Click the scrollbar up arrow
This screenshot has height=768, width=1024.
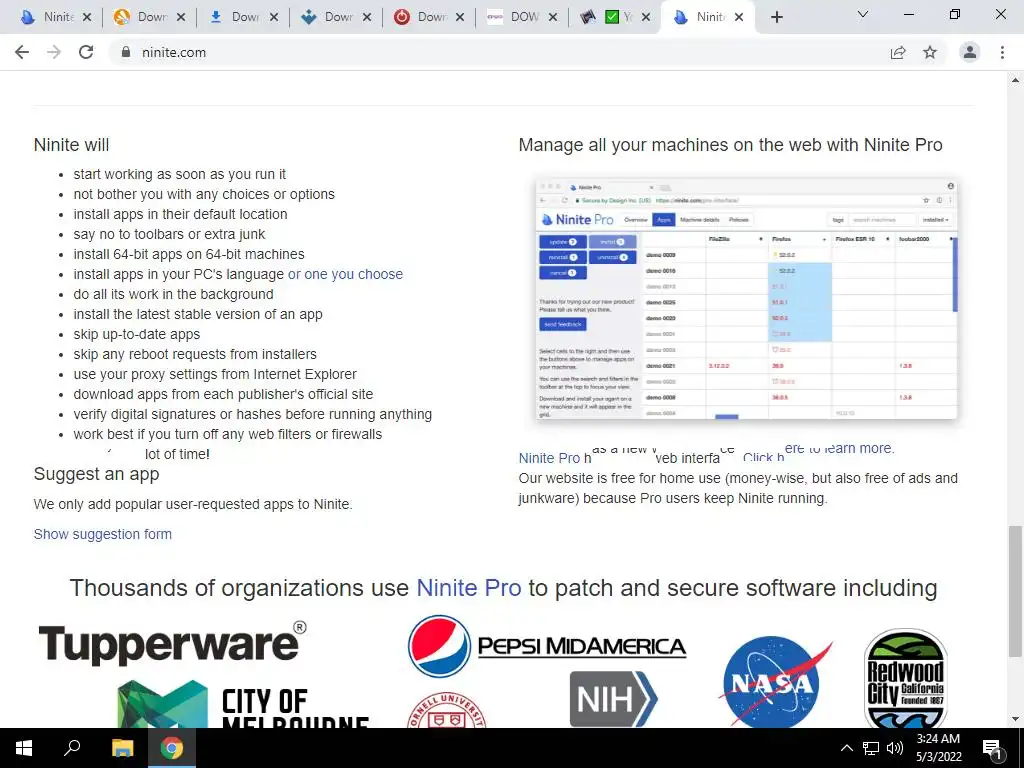(1015, 80)
